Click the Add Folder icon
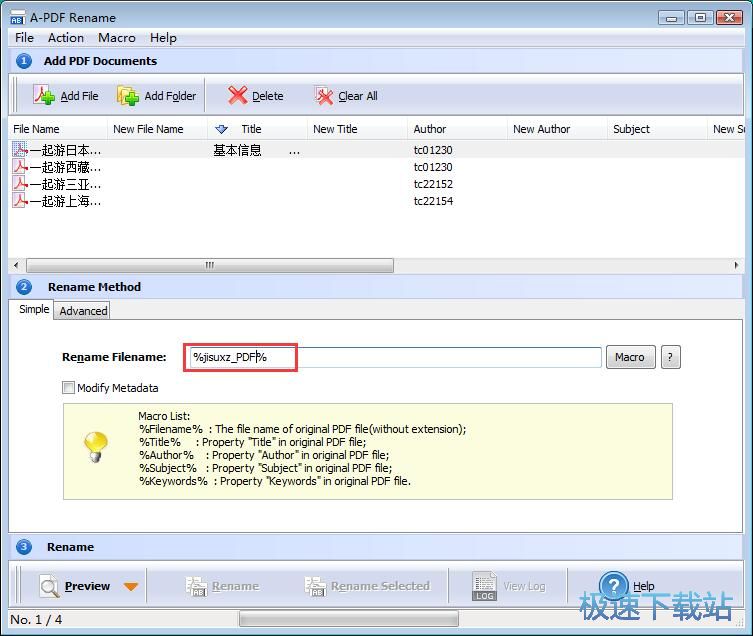This screenshot has width=753, height=636. point(128,96)
